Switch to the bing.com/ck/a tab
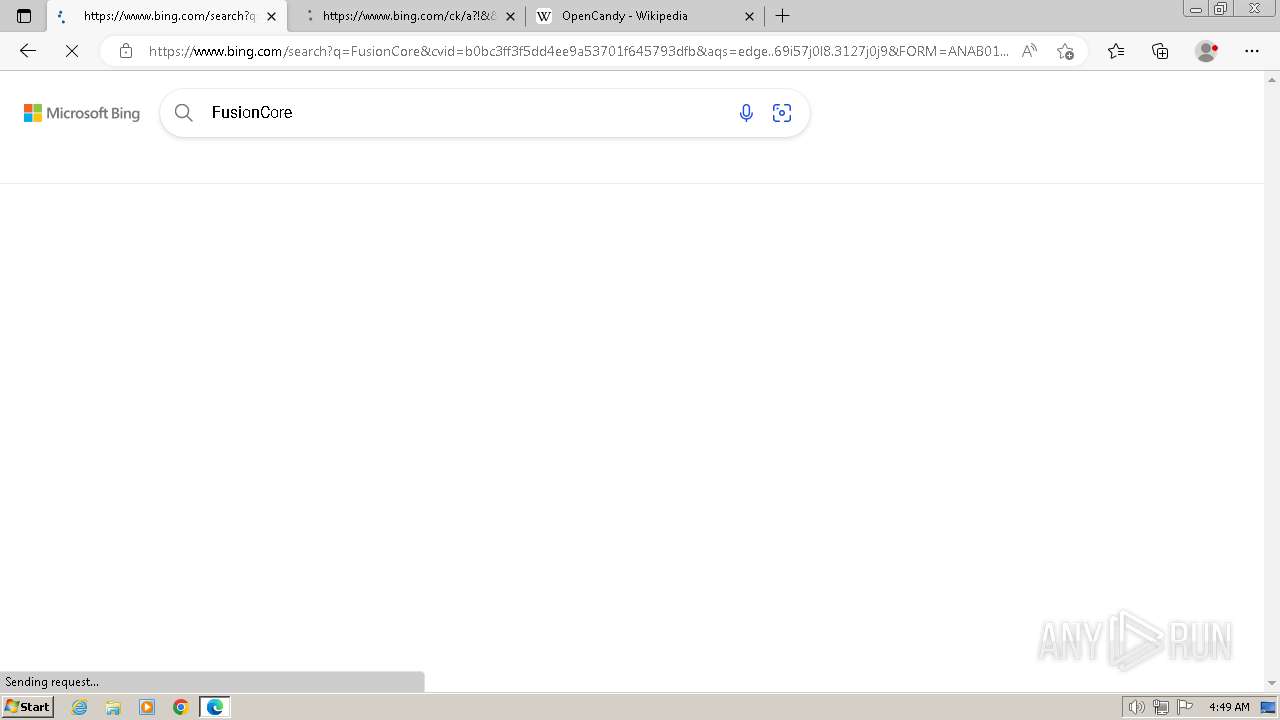The height and width of the screenshot is (720, 1280). (408, 16)
